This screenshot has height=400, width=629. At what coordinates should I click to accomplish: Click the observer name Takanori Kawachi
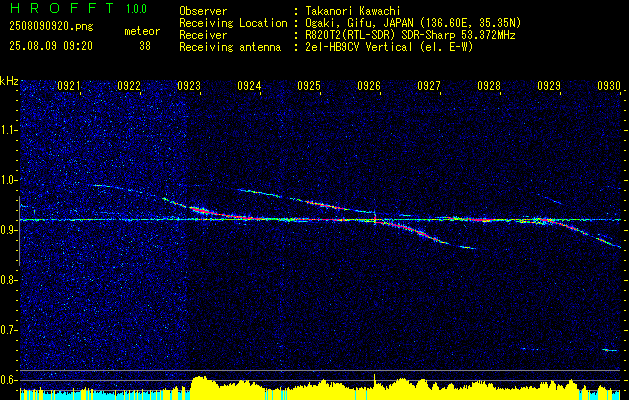click(x=353, y=11)
